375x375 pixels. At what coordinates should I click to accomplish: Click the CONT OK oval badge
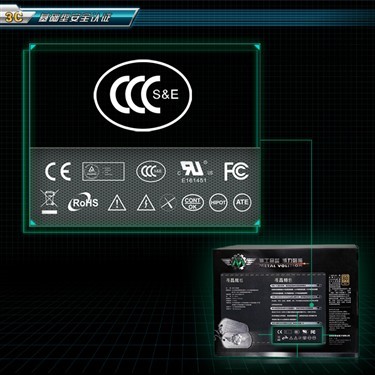(x=192, y=202)
